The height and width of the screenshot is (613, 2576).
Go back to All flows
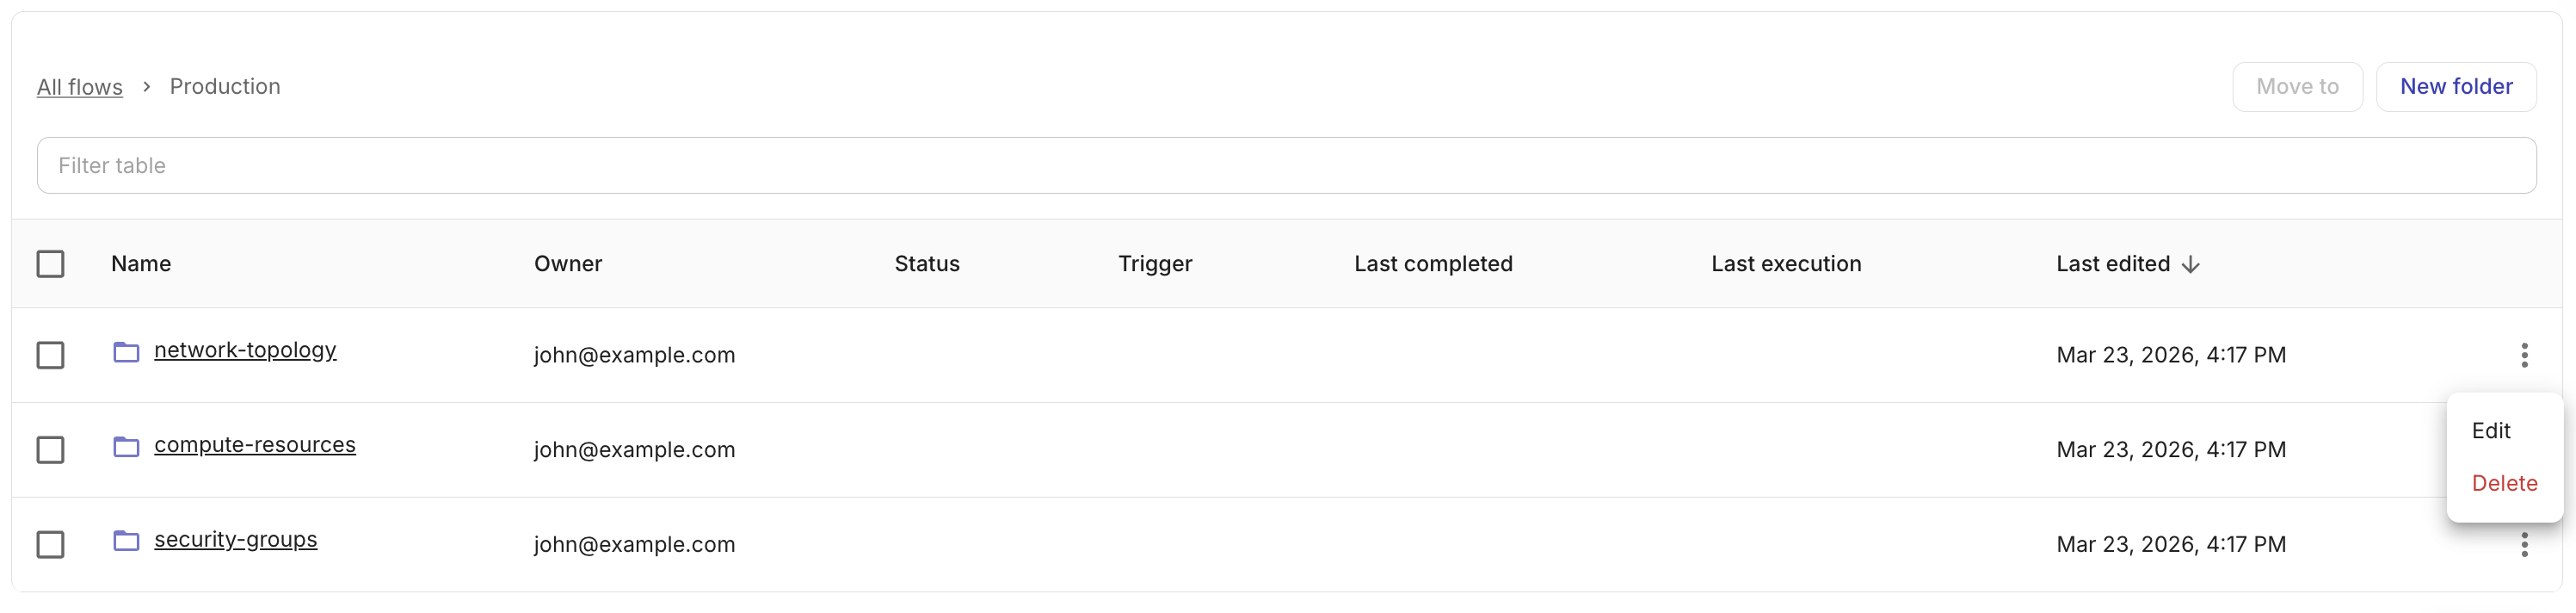pyautogui.click(x=80, y=87)
